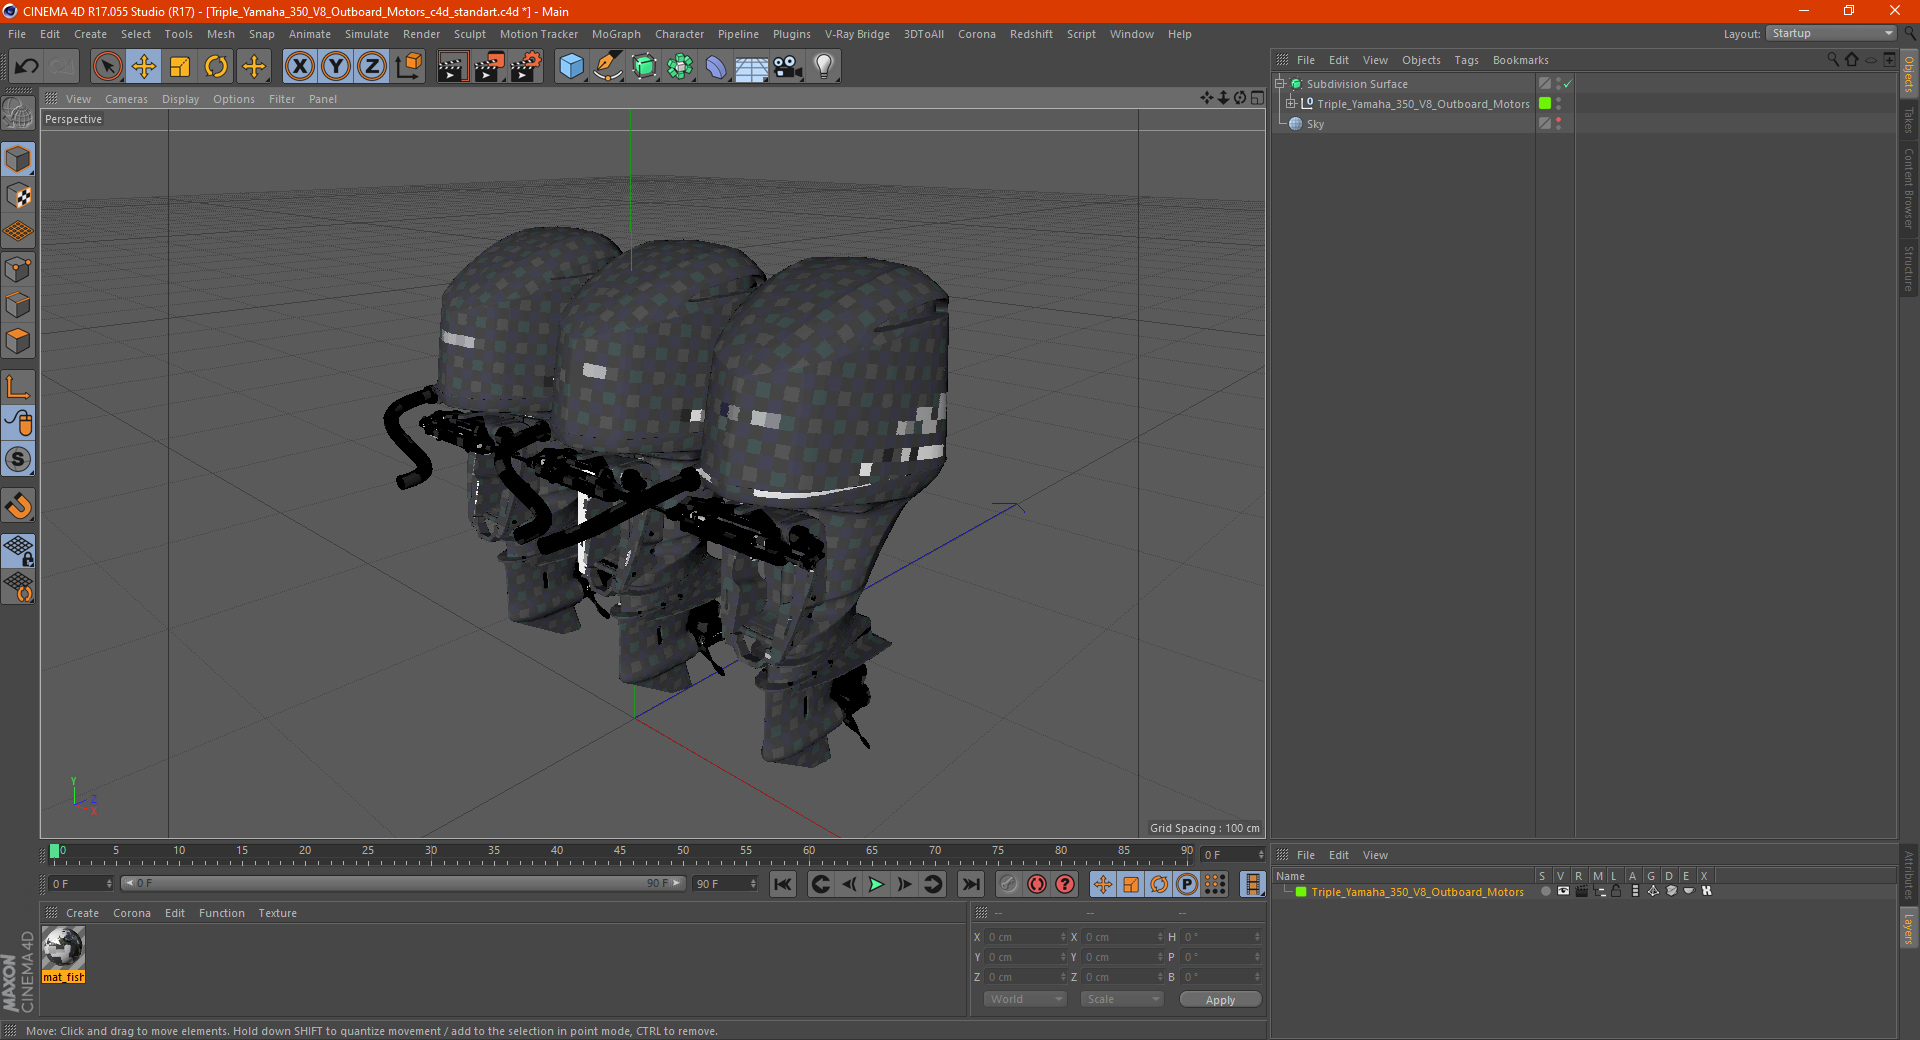1920x1040 pixels.
Task: Enable the Axis tool
Action: point(19,387)
